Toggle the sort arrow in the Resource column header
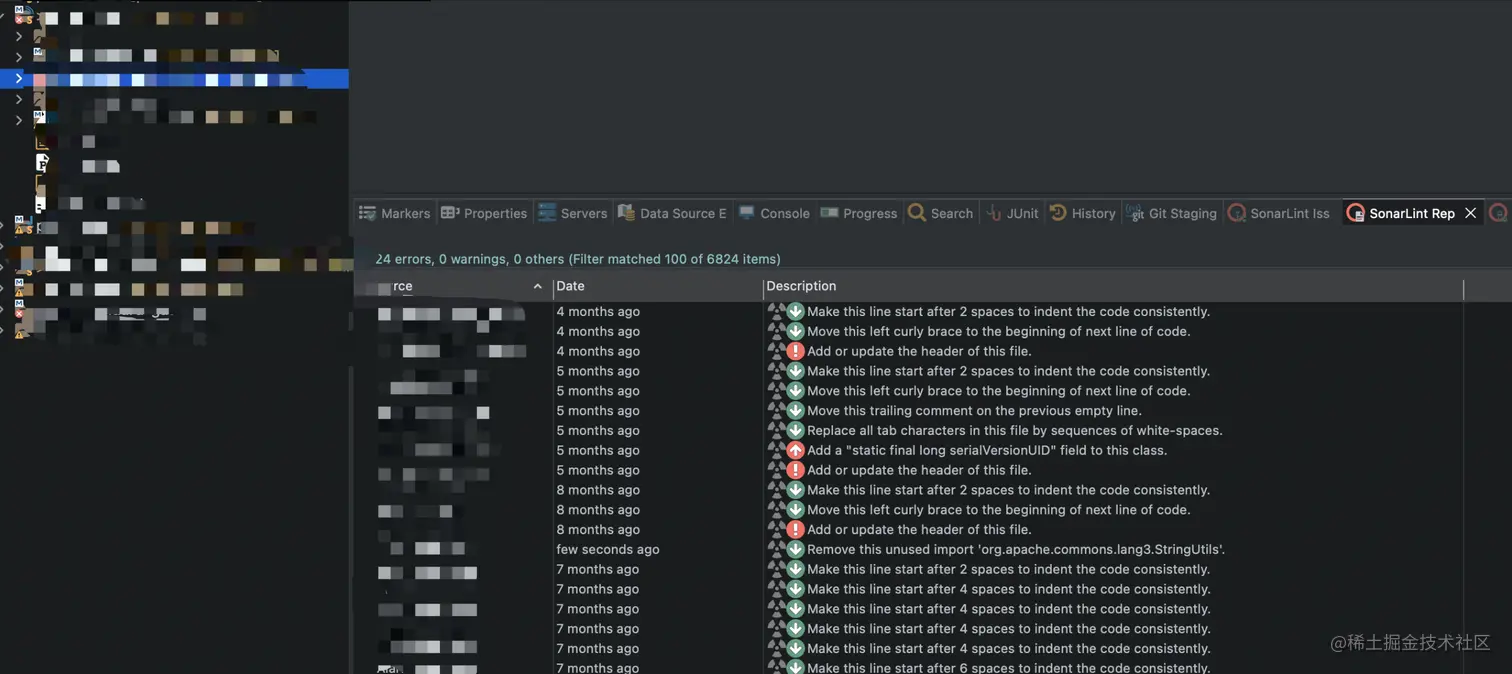This screenshot has width=1512, height=674. pyautogui.click(x=537, y=286)
